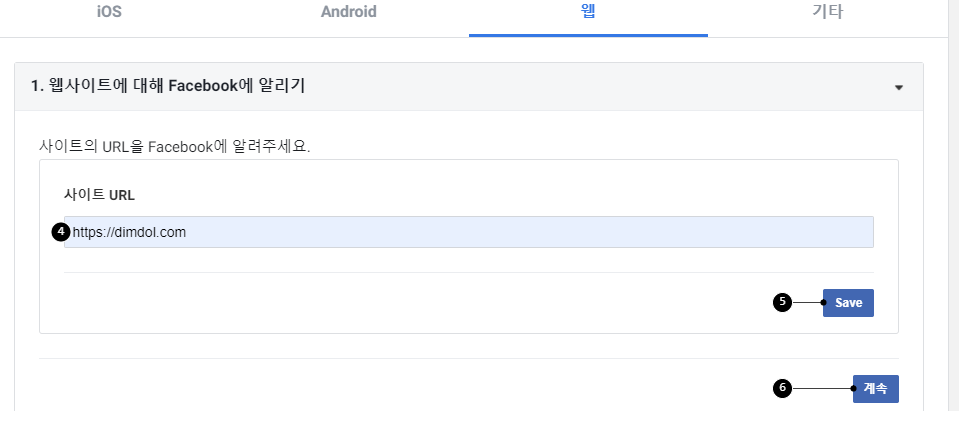Switch to the Android platform tab

point(348,12)
